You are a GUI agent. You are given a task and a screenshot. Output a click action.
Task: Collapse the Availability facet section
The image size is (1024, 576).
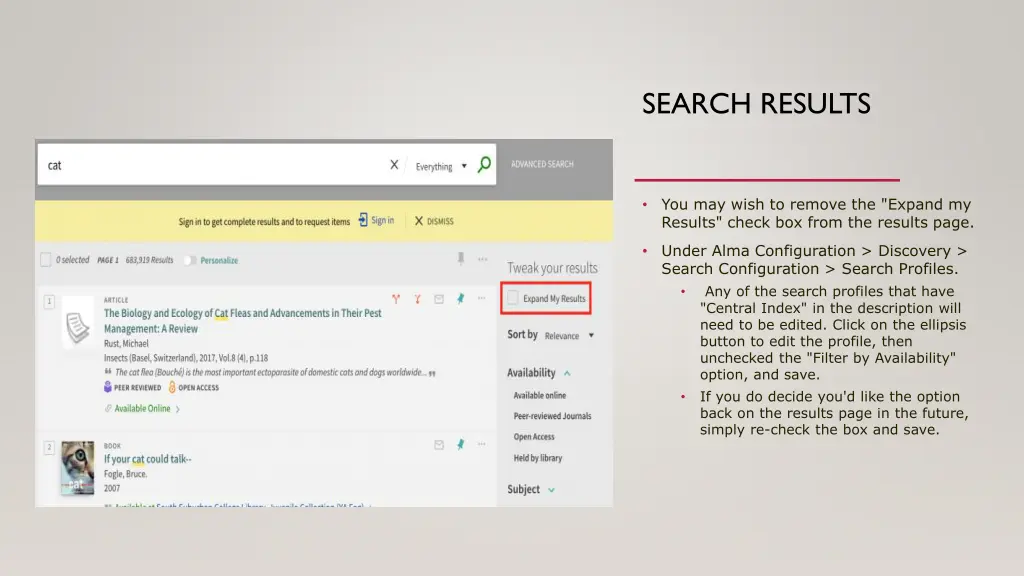[567, 373]
